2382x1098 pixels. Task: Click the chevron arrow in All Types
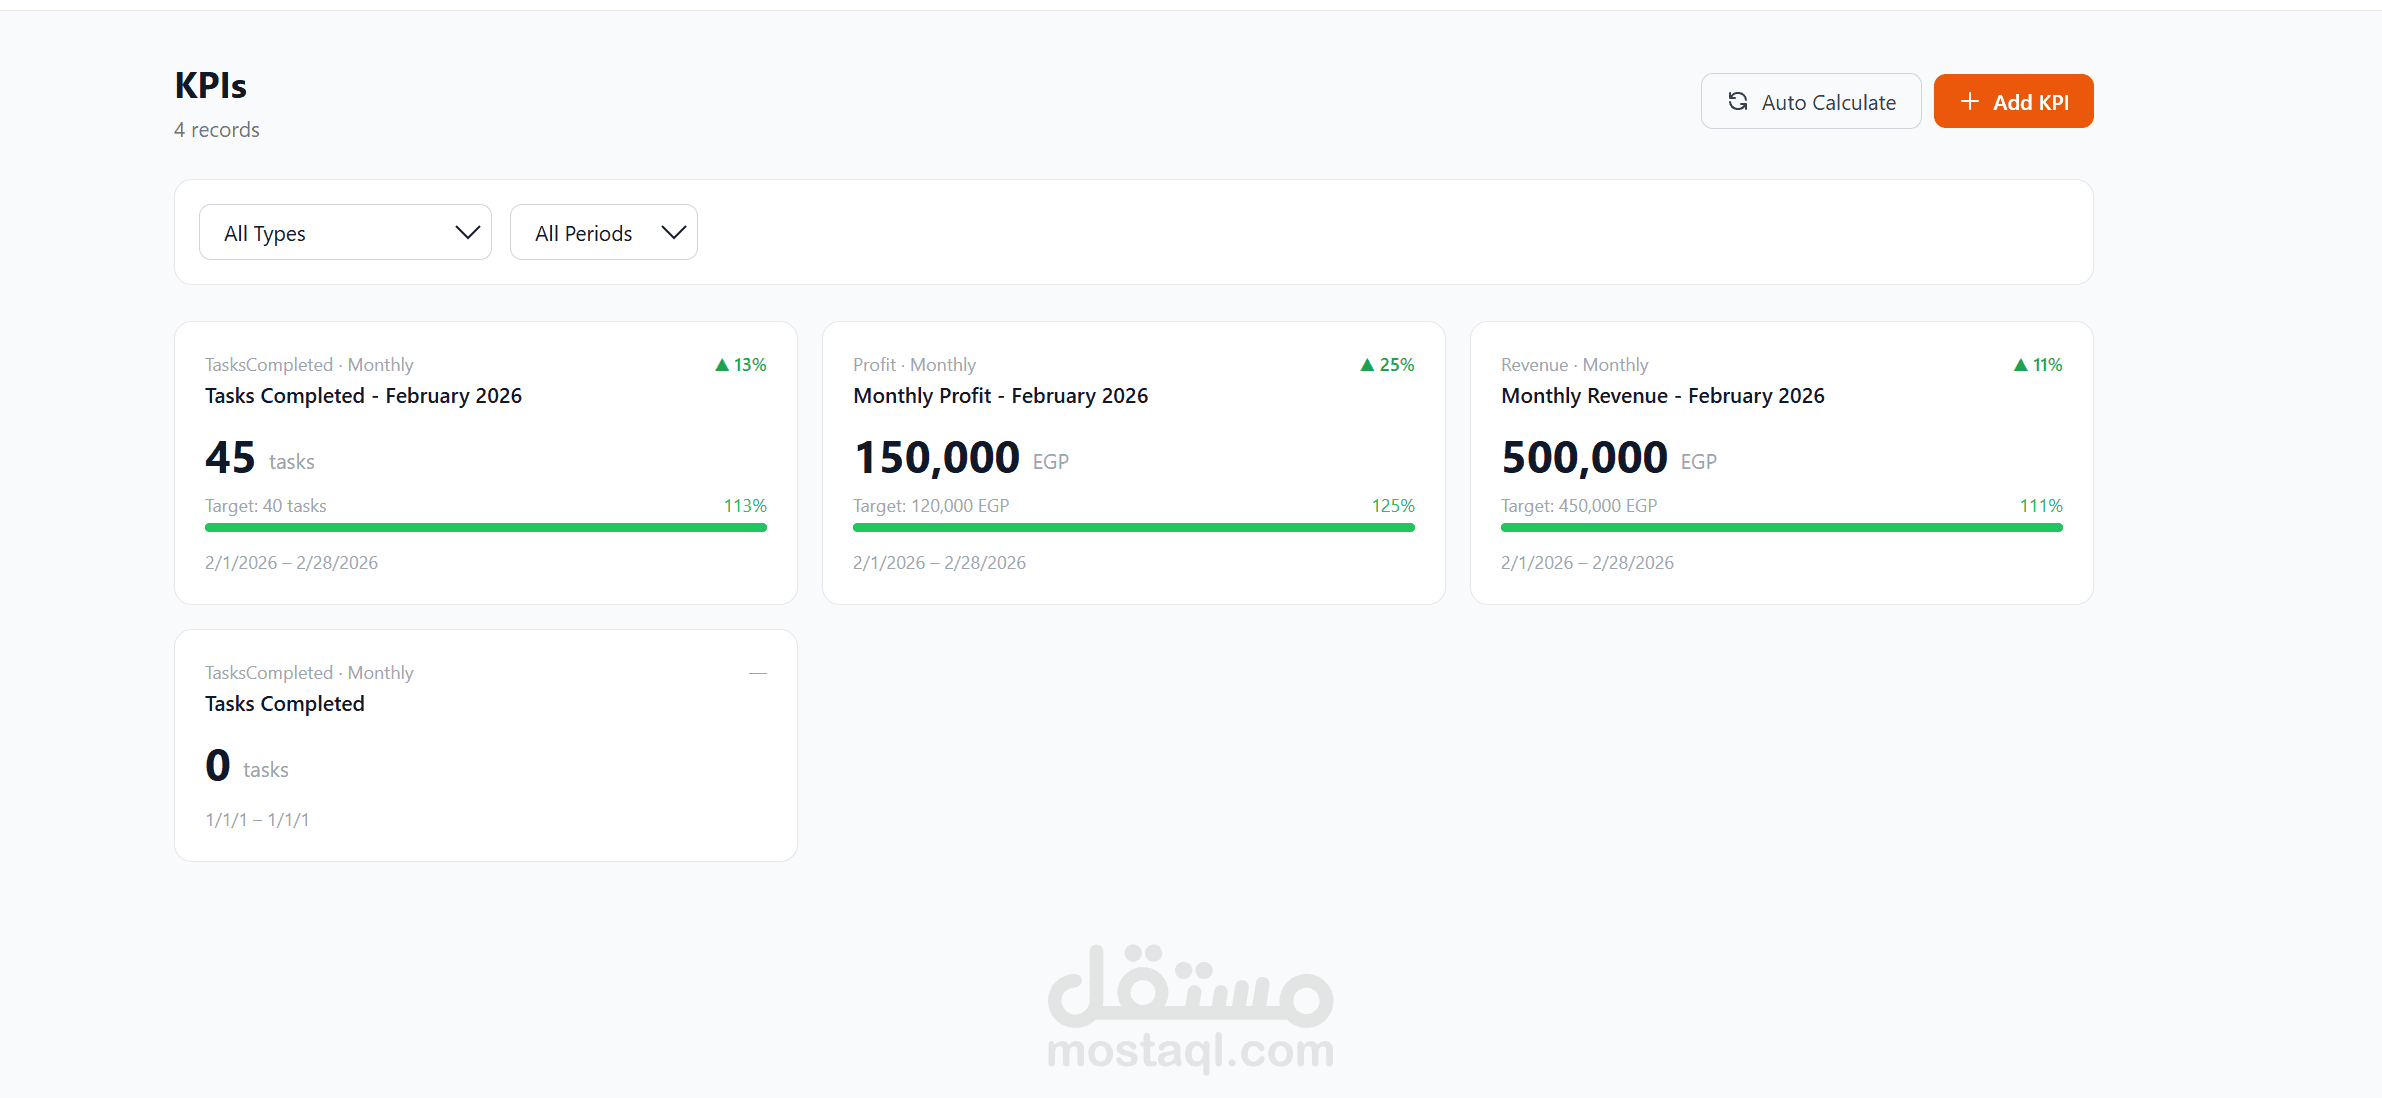point(467,232)
